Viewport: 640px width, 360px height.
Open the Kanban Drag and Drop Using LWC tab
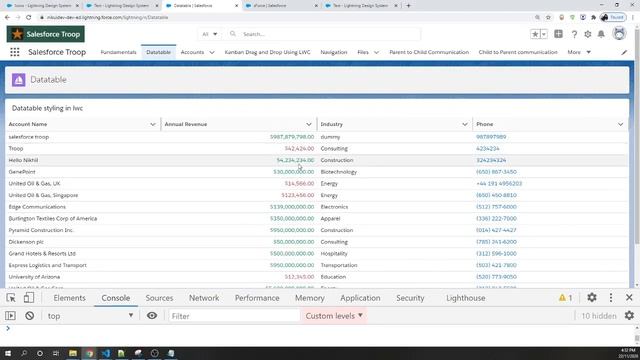pos(267,52)
